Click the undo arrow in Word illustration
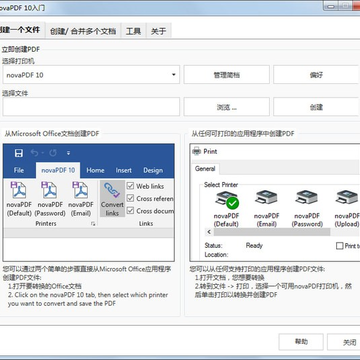The height and width of the screenshot is (360, 360). (x=35, y=153)
